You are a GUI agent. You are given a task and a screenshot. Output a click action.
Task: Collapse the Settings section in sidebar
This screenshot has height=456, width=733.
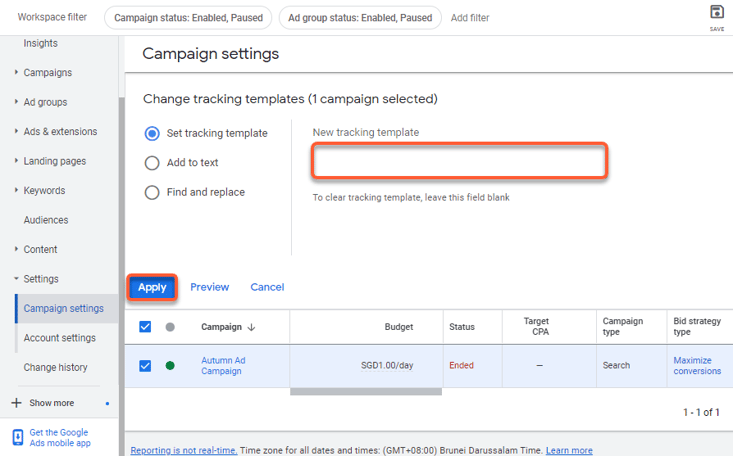click(16, 279)
